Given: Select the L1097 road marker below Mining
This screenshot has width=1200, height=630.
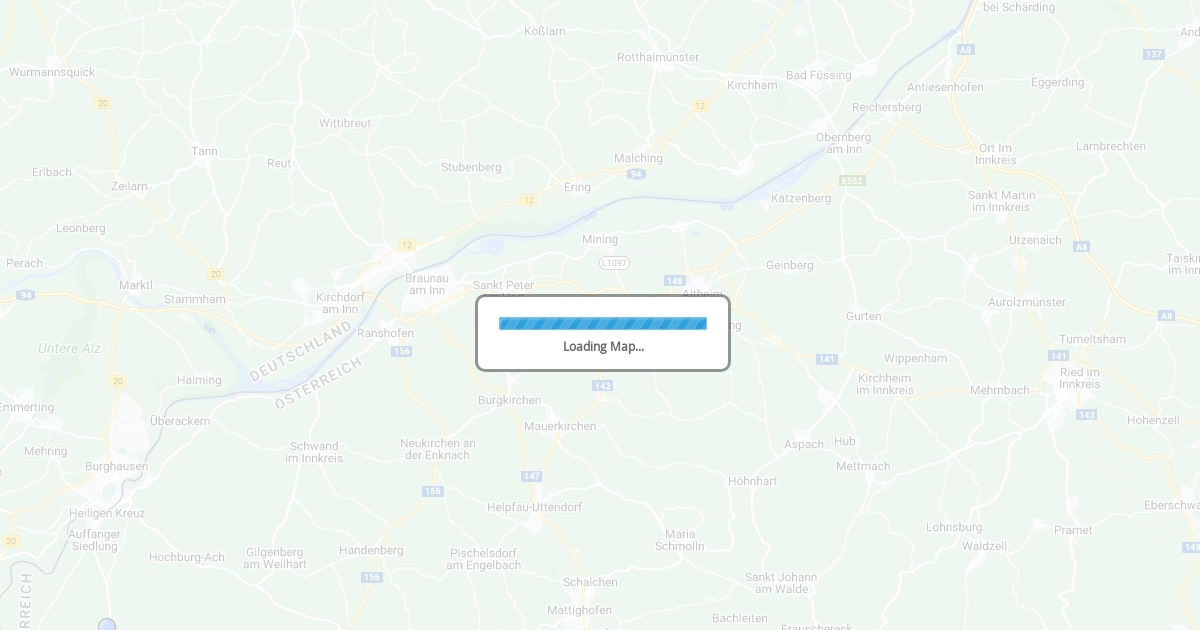Looking at the screenshot, I should (x=614, y=262).
